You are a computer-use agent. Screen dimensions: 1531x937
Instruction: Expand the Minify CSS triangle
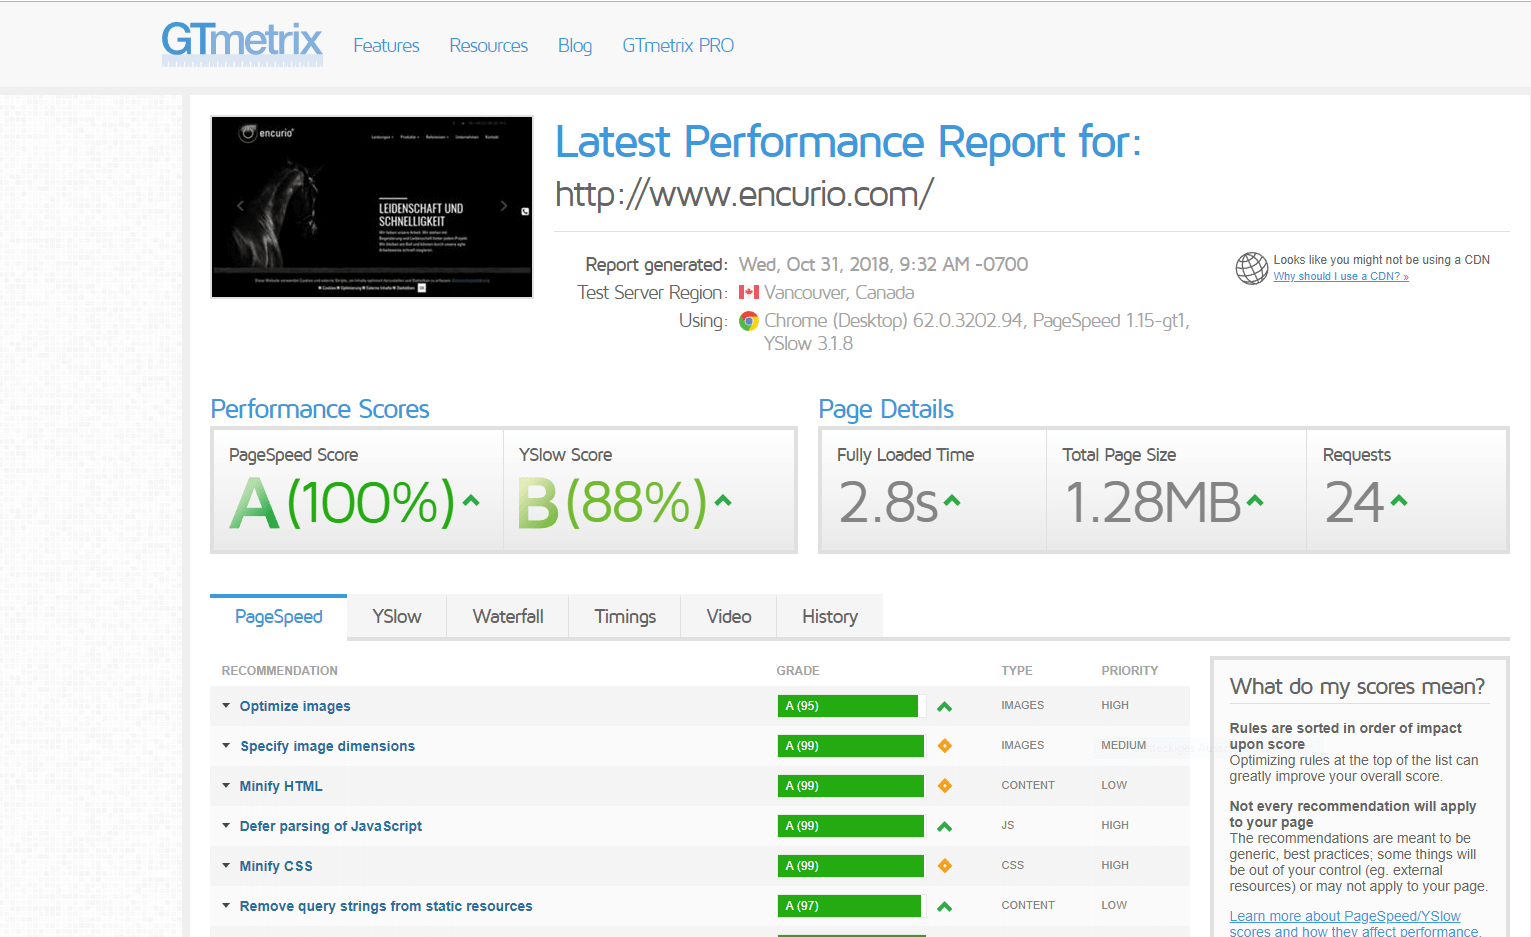pyautogui.click(x=226, y=866)
